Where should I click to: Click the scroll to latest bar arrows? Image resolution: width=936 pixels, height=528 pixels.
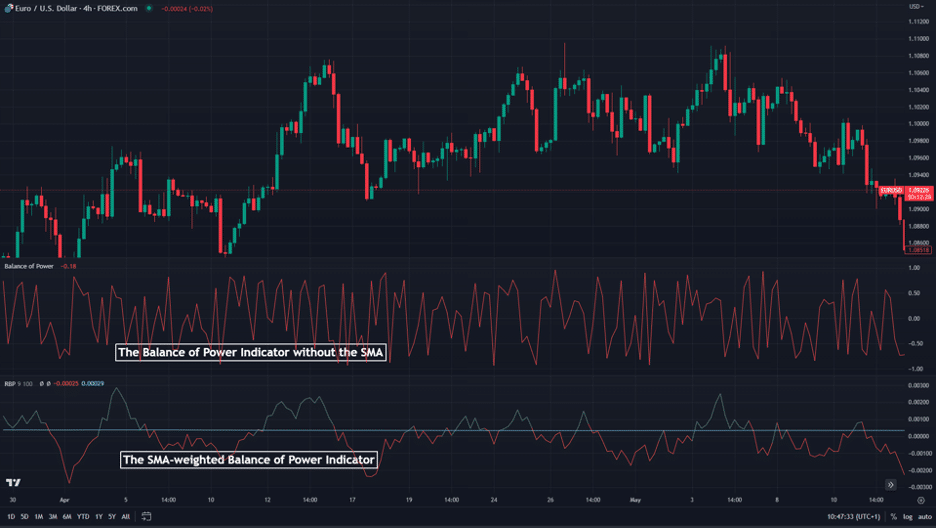click(891, 484)
